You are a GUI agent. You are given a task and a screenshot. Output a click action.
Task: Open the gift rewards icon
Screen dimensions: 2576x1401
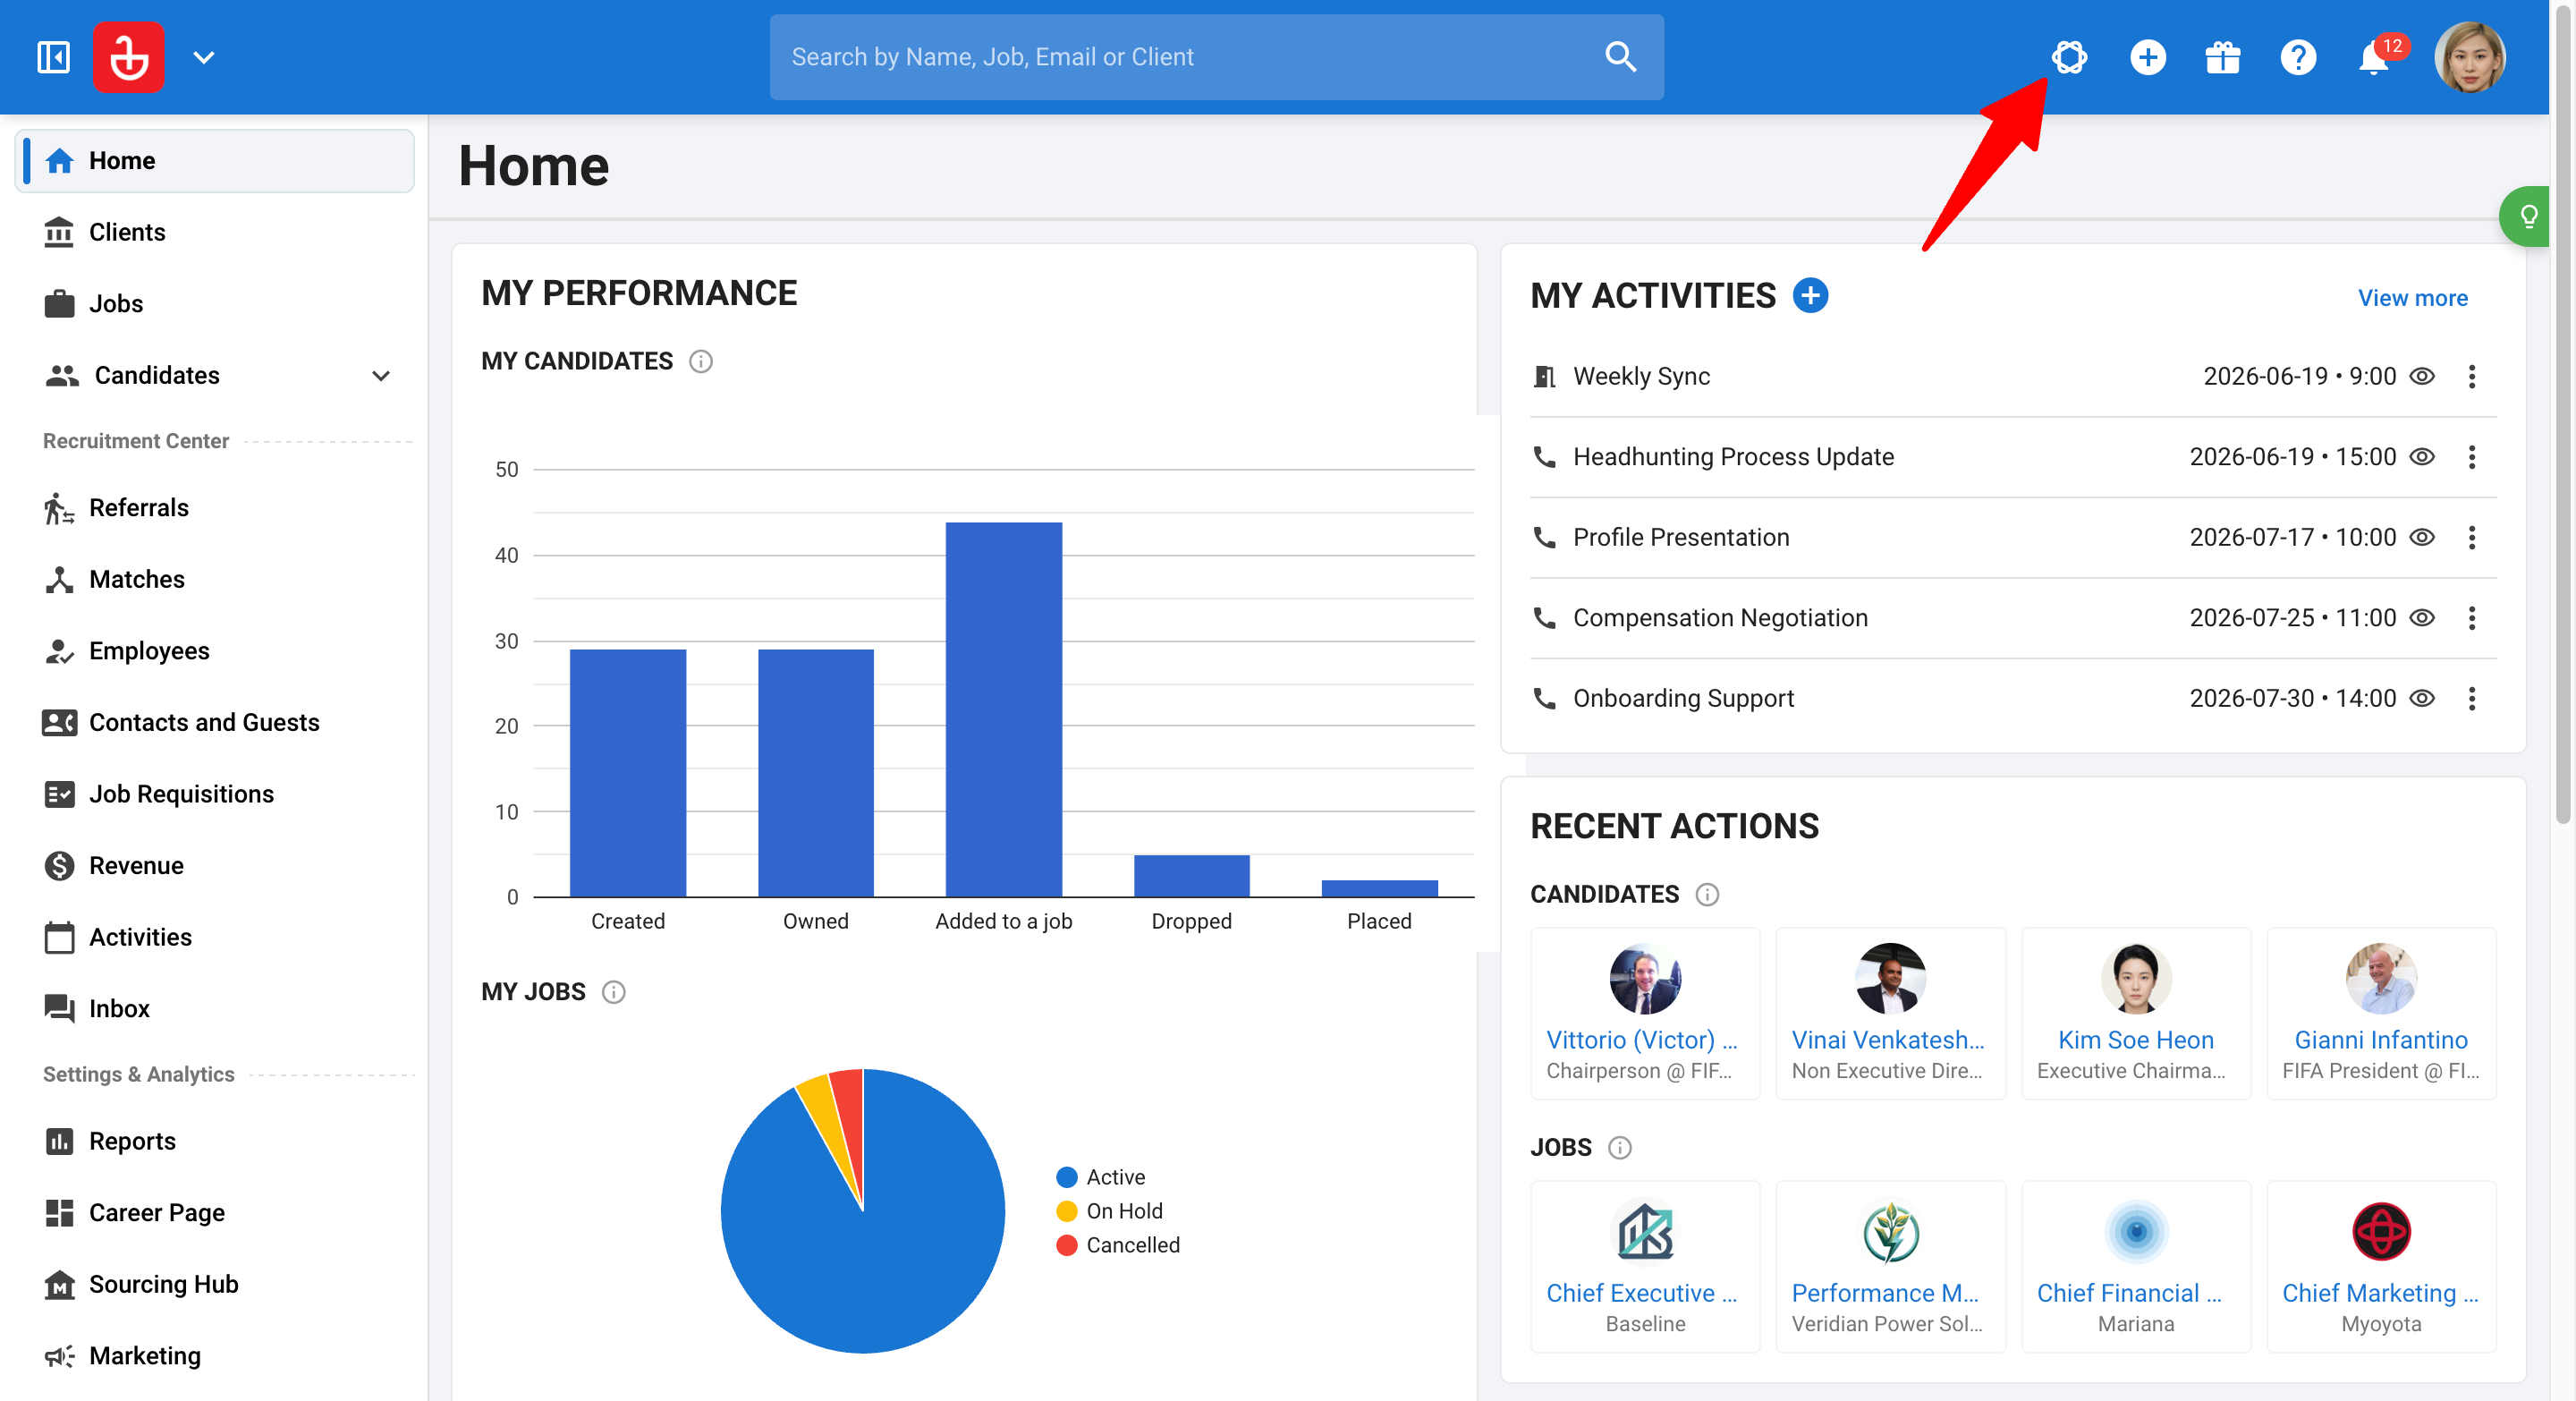[2222, 57]
